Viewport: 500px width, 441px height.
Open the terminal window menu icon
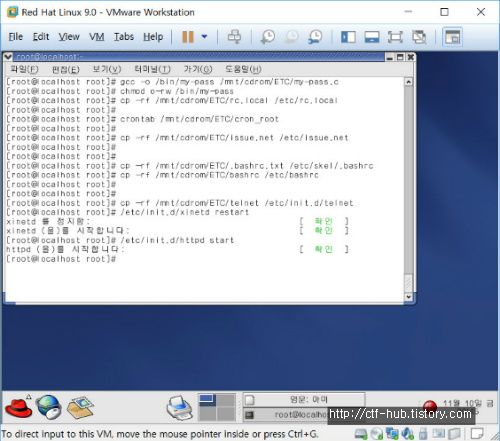(x=8, y=57)
